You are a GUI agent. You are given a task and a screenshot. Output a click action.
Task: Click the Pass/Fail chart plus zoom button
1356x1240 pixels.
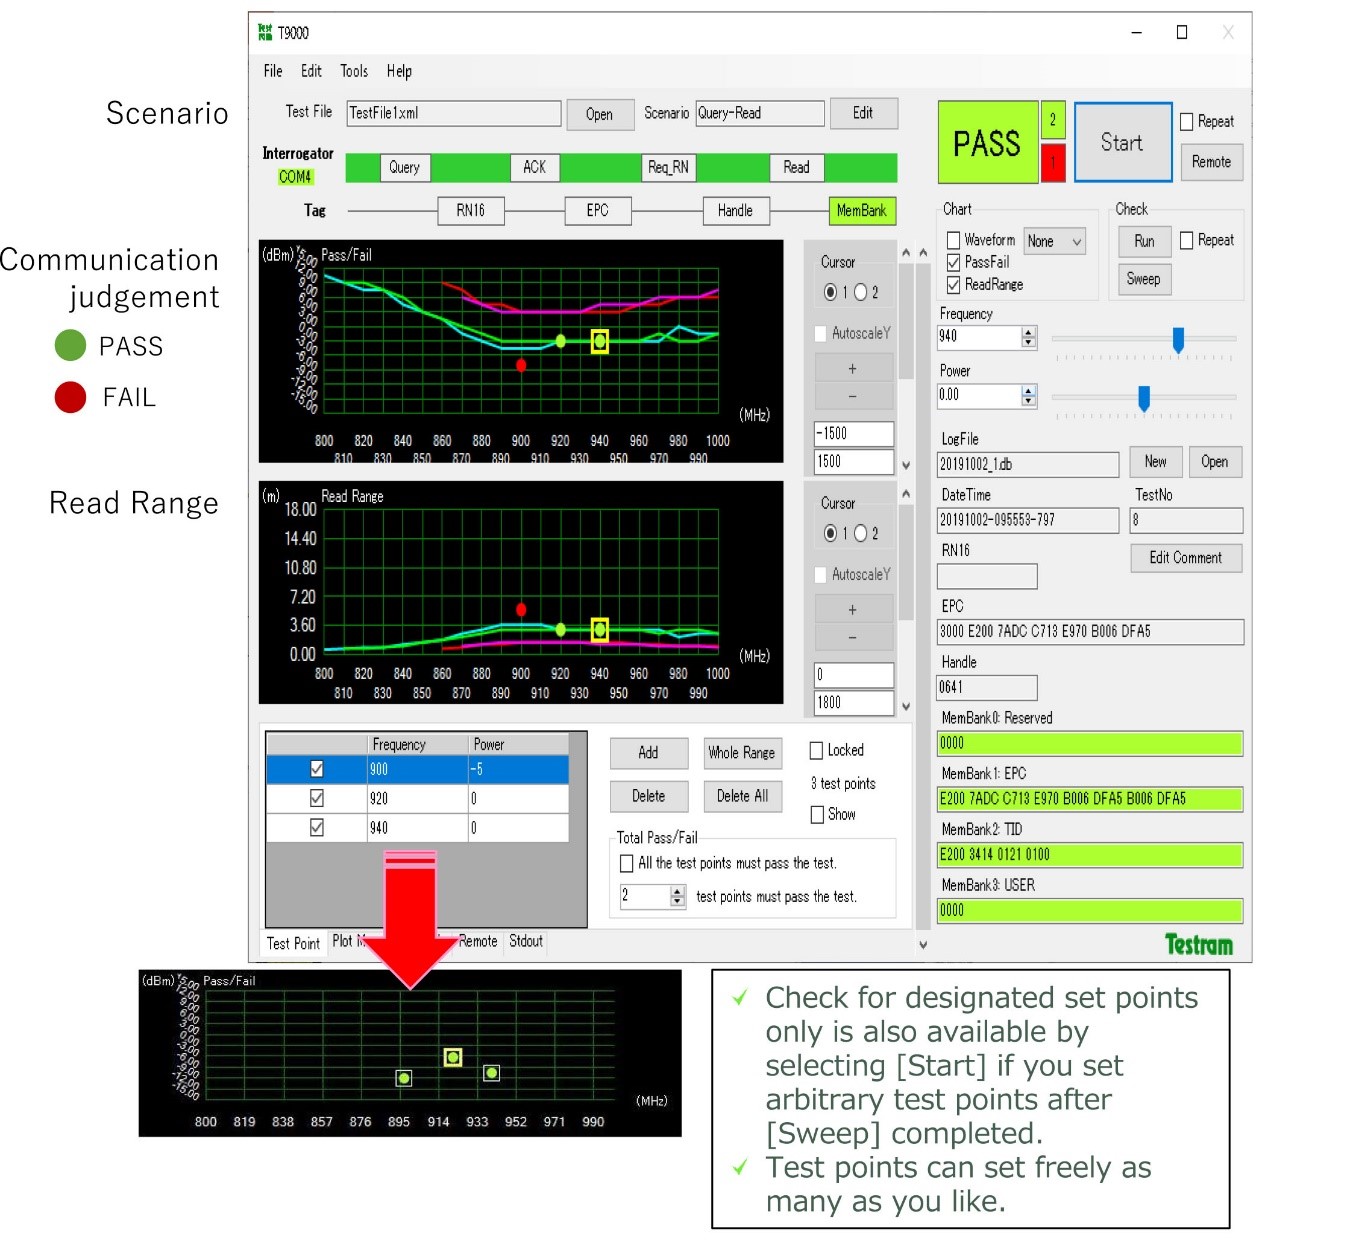(853, 369)
